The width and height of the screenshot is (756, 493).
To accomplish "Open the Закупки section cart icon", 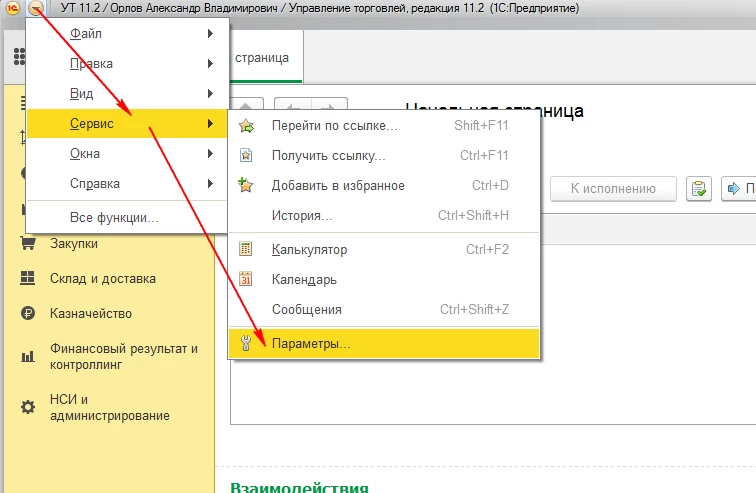I will click(x=28, y=243).
